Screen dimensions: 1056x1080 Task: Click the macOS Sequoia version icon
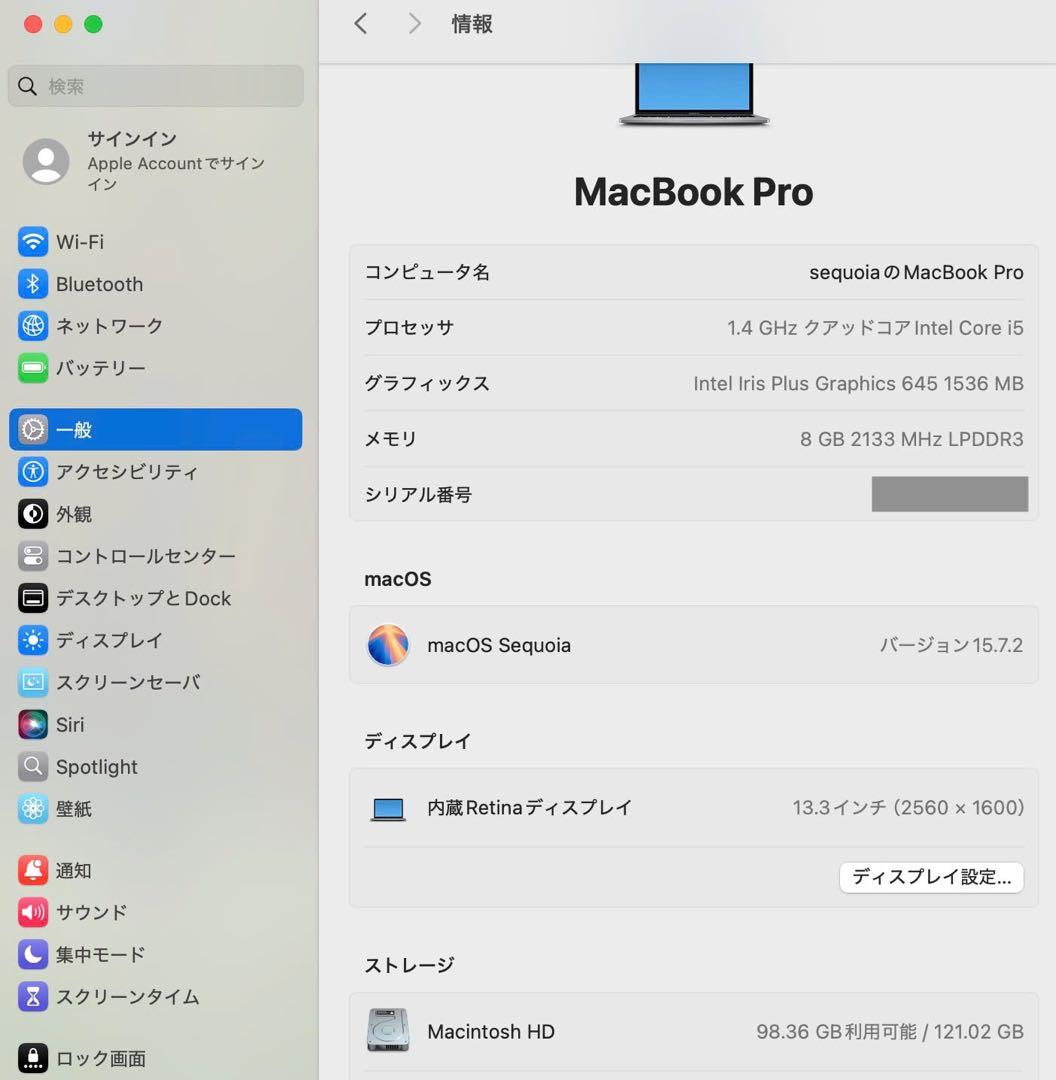point(388,645)
